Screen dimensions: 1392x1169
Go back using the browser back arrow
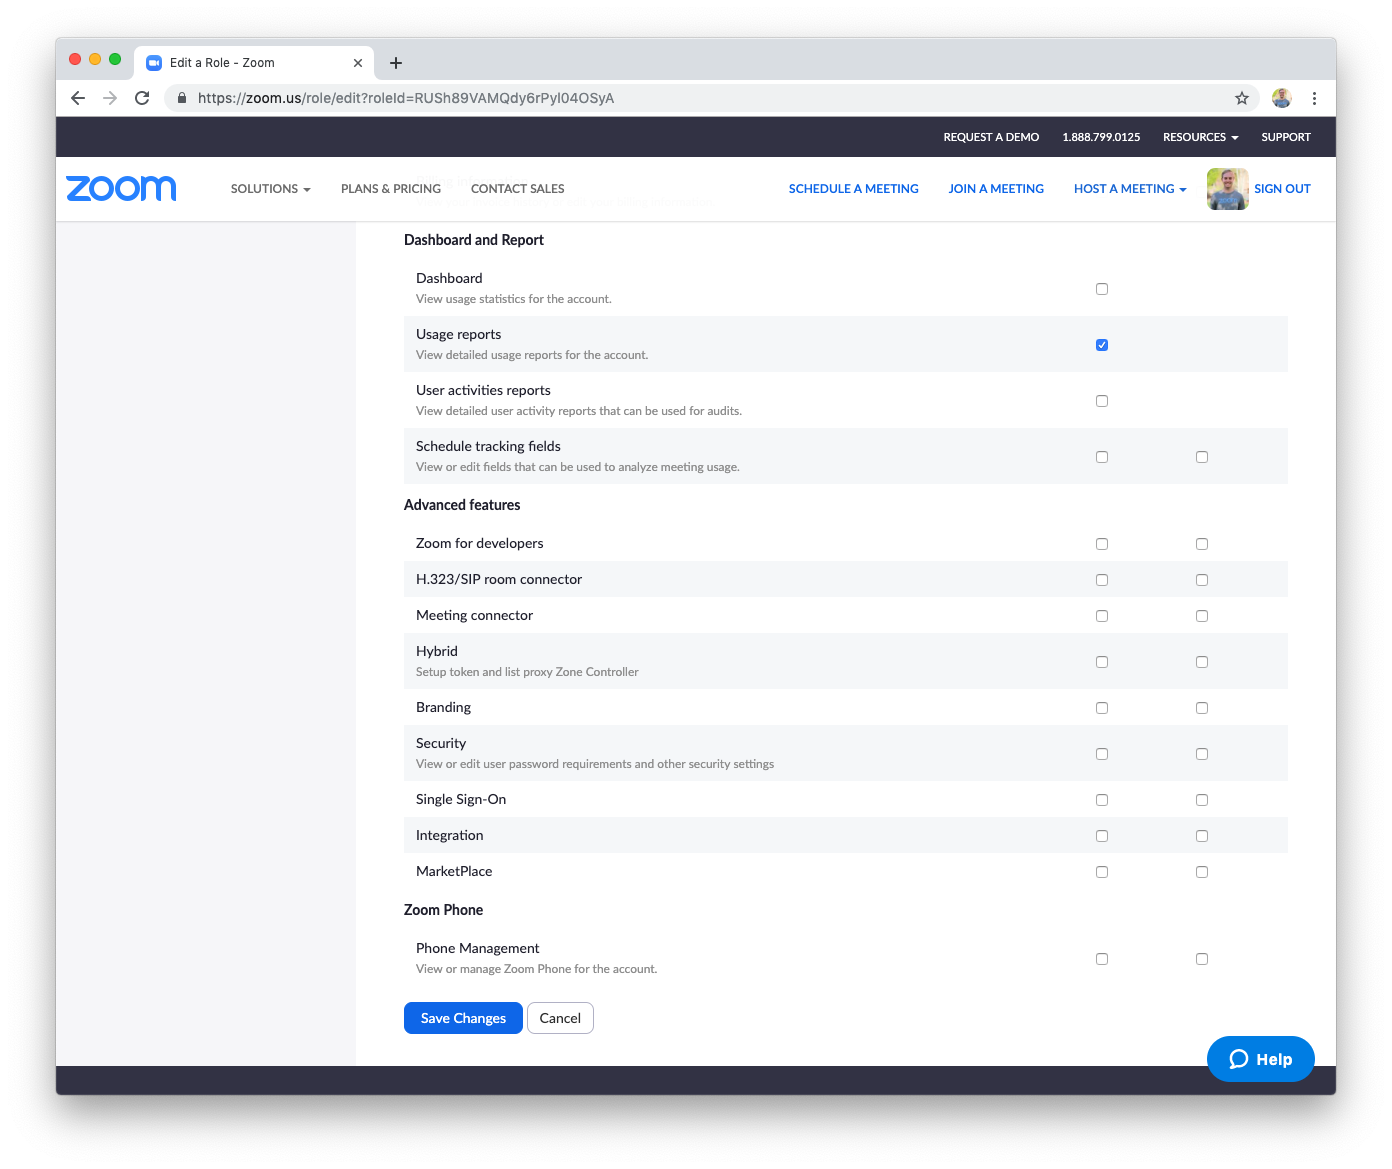point(78,98)
